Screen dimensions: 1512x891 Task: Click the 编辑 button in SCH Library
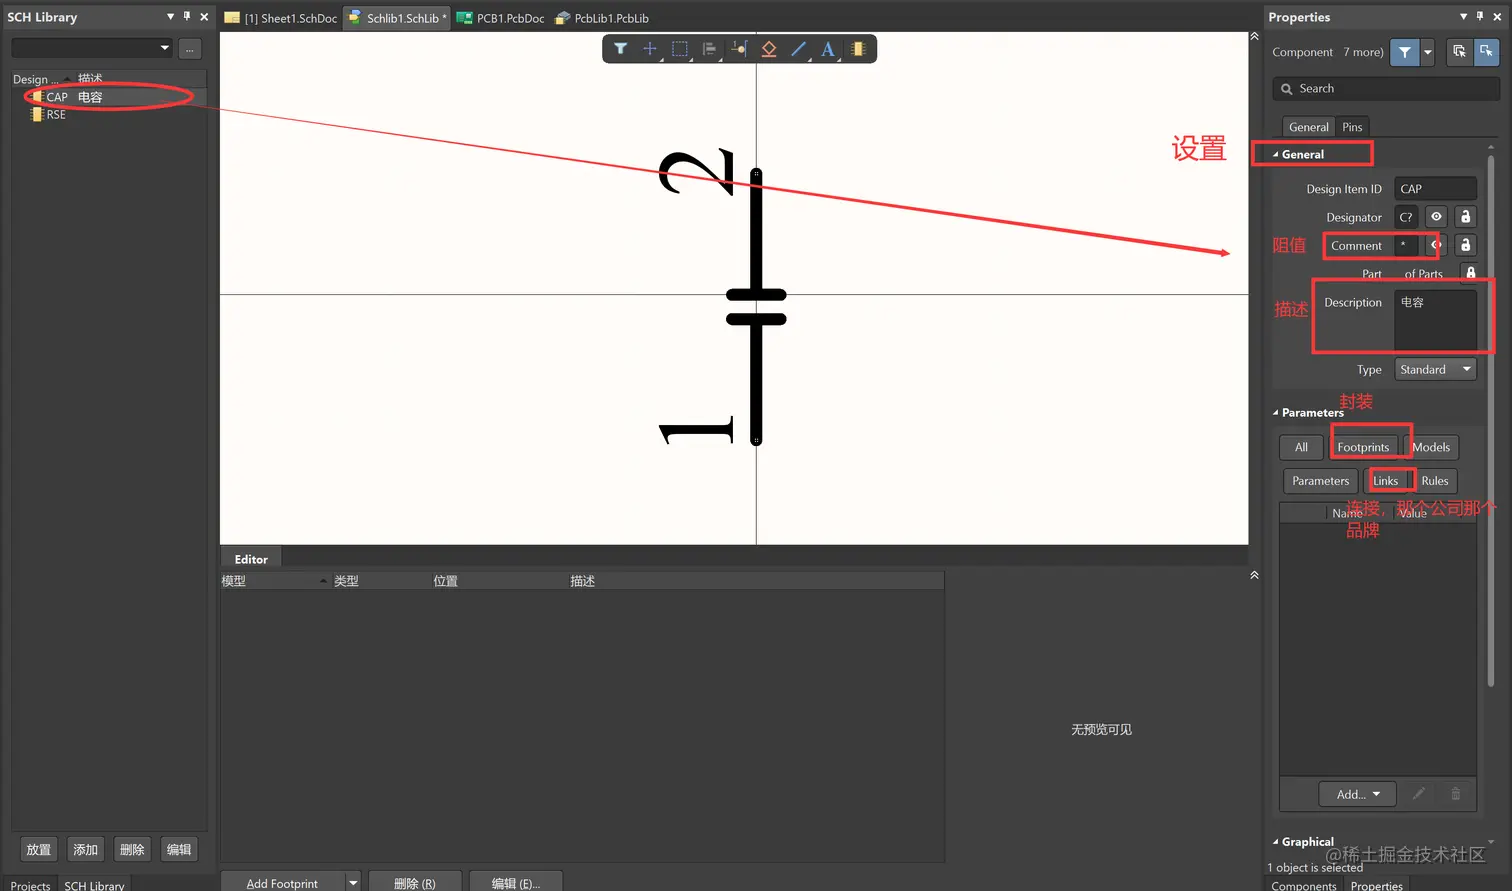click(179, 850)
